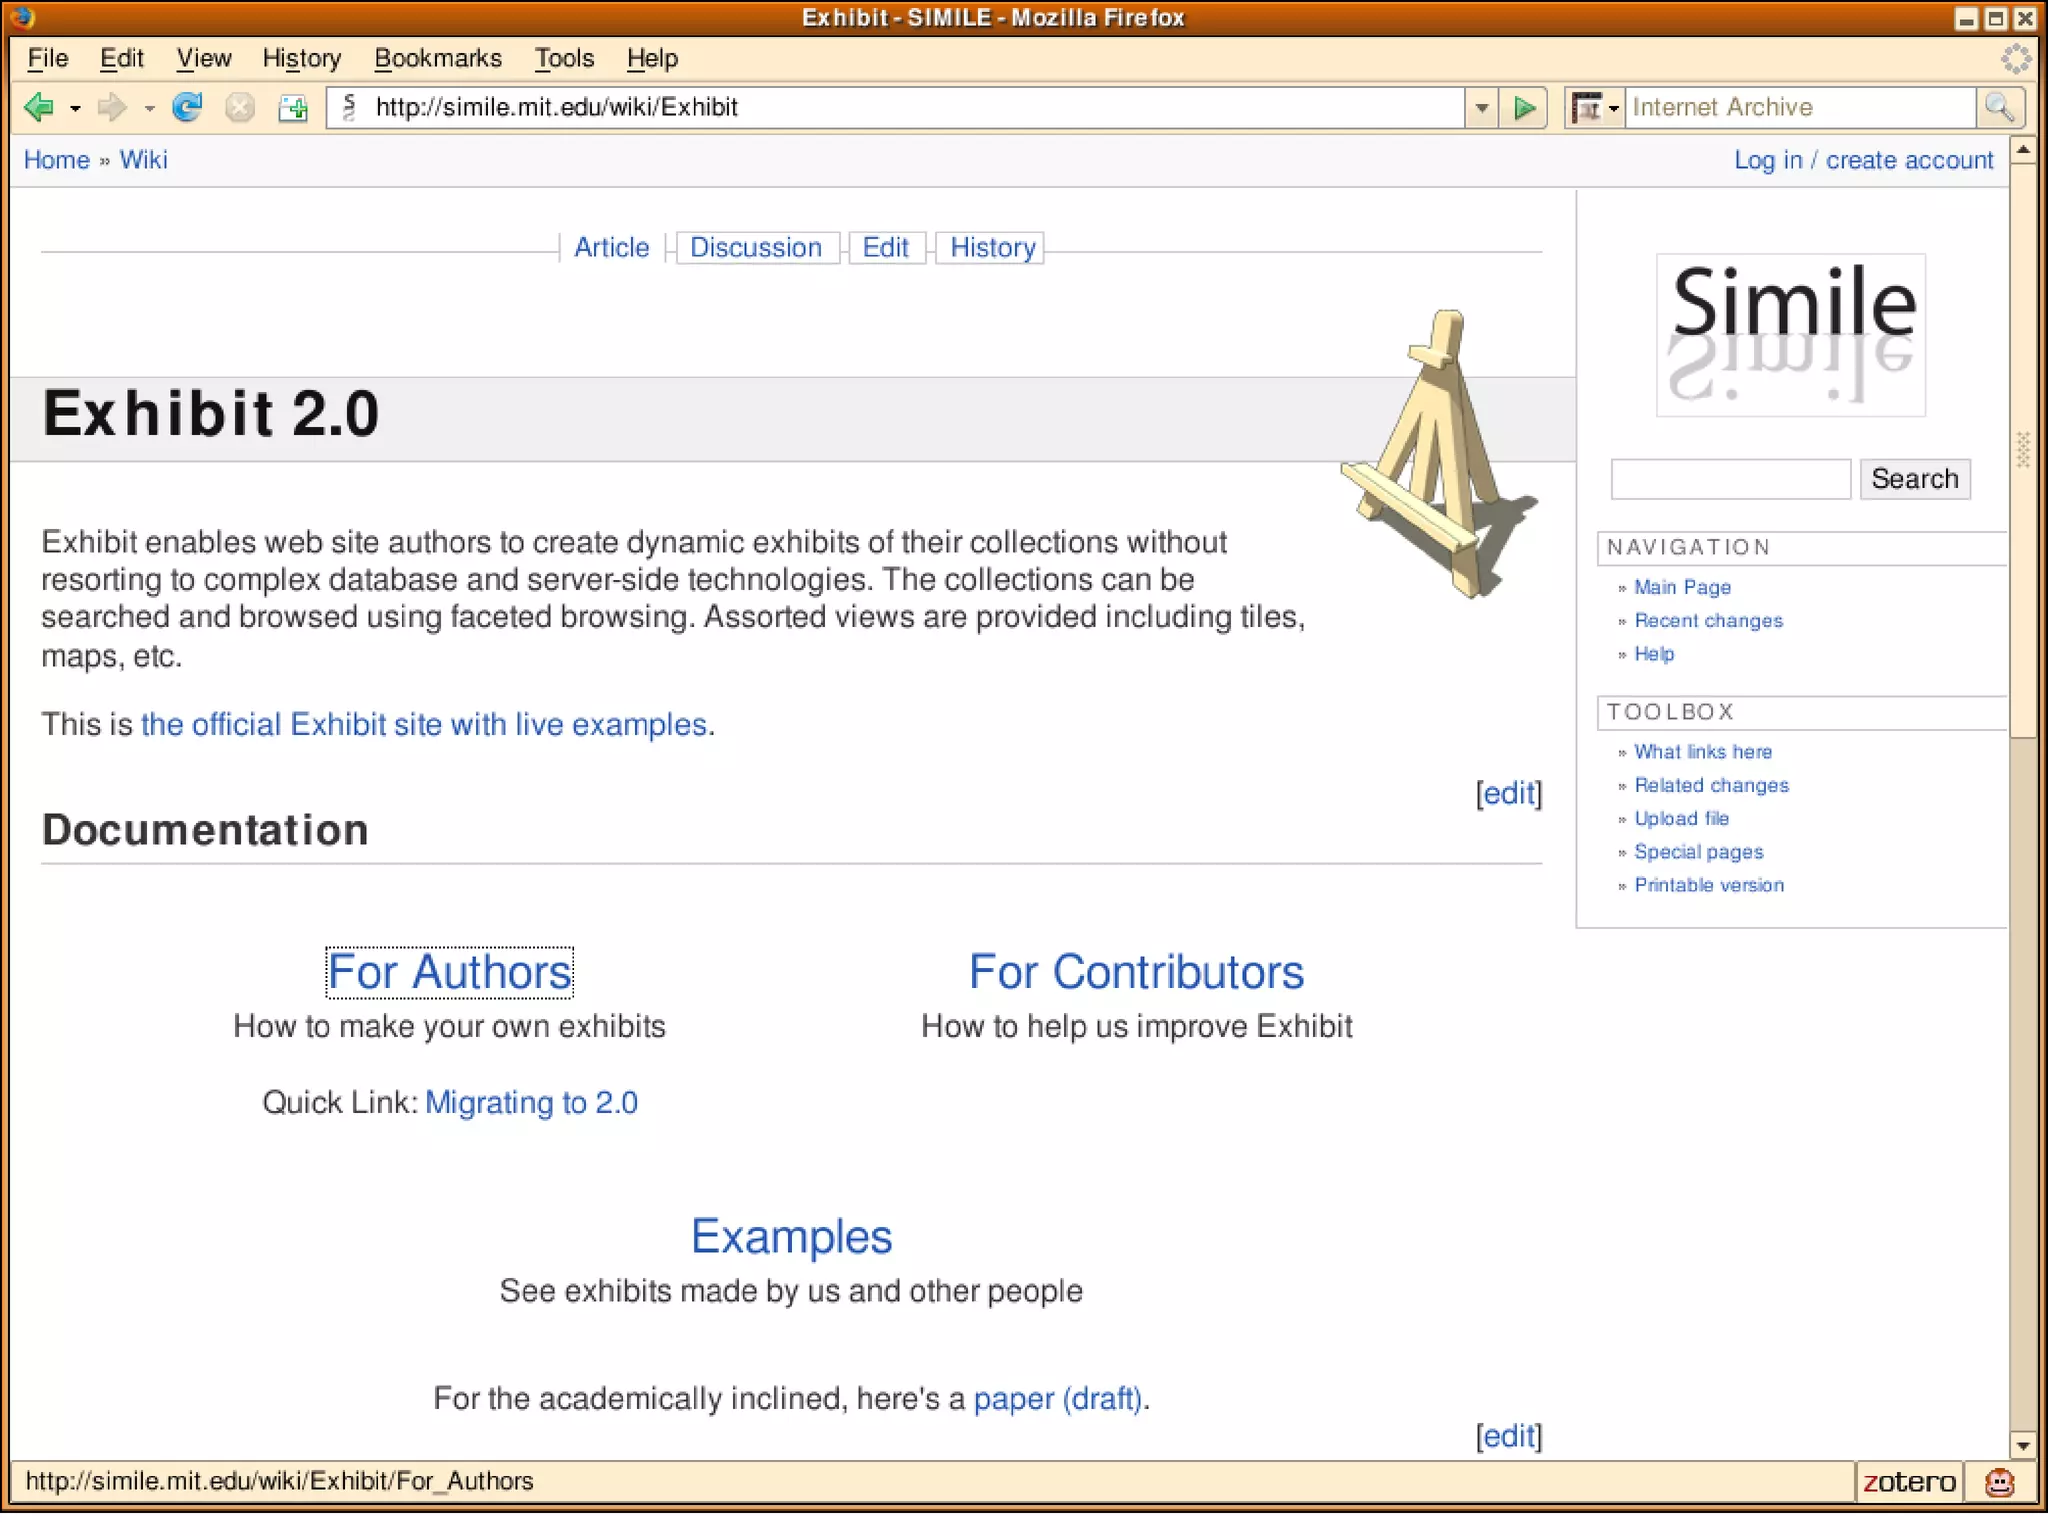Open the Tools menu
This screenshot has height=1536, width=2048.
click(563, 58)
